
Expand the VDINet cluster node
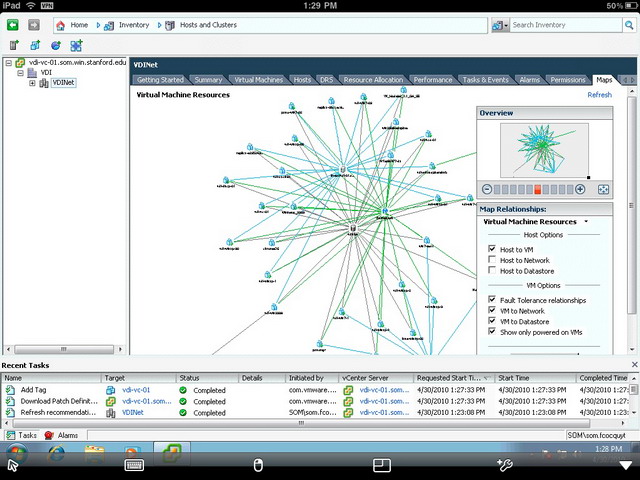click(32, 83)
